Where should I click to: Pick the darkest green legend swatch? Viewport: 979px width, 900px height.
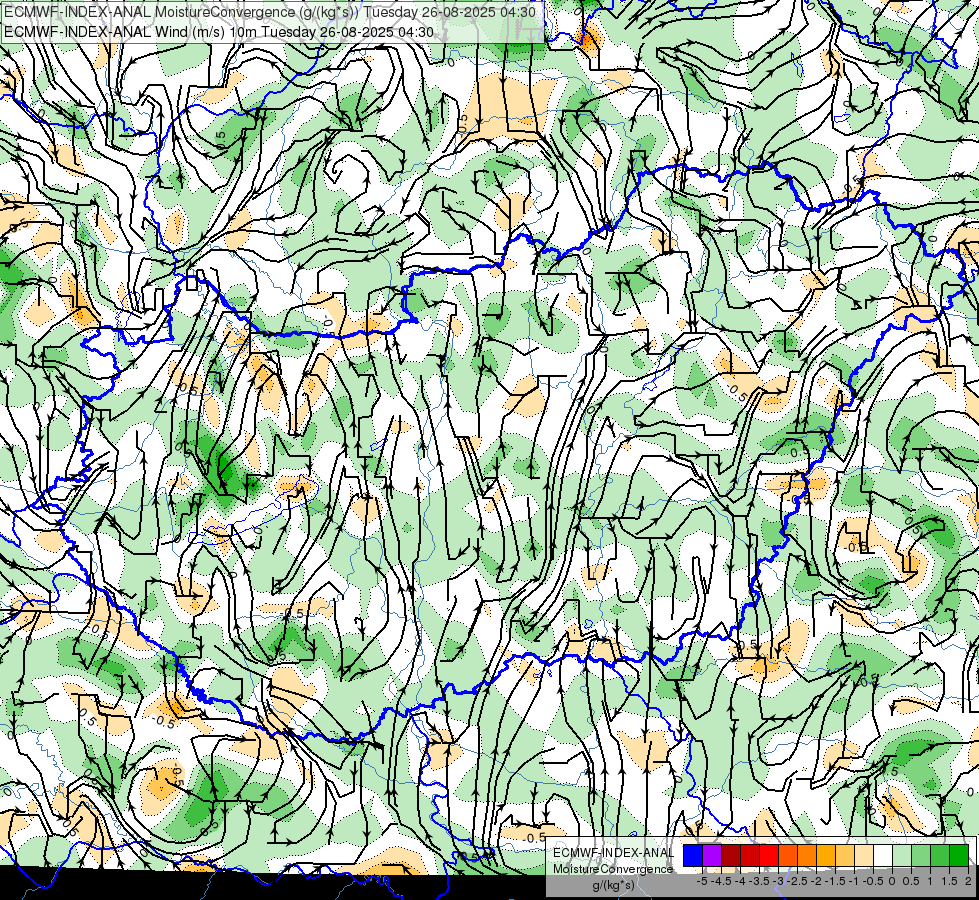959,856
